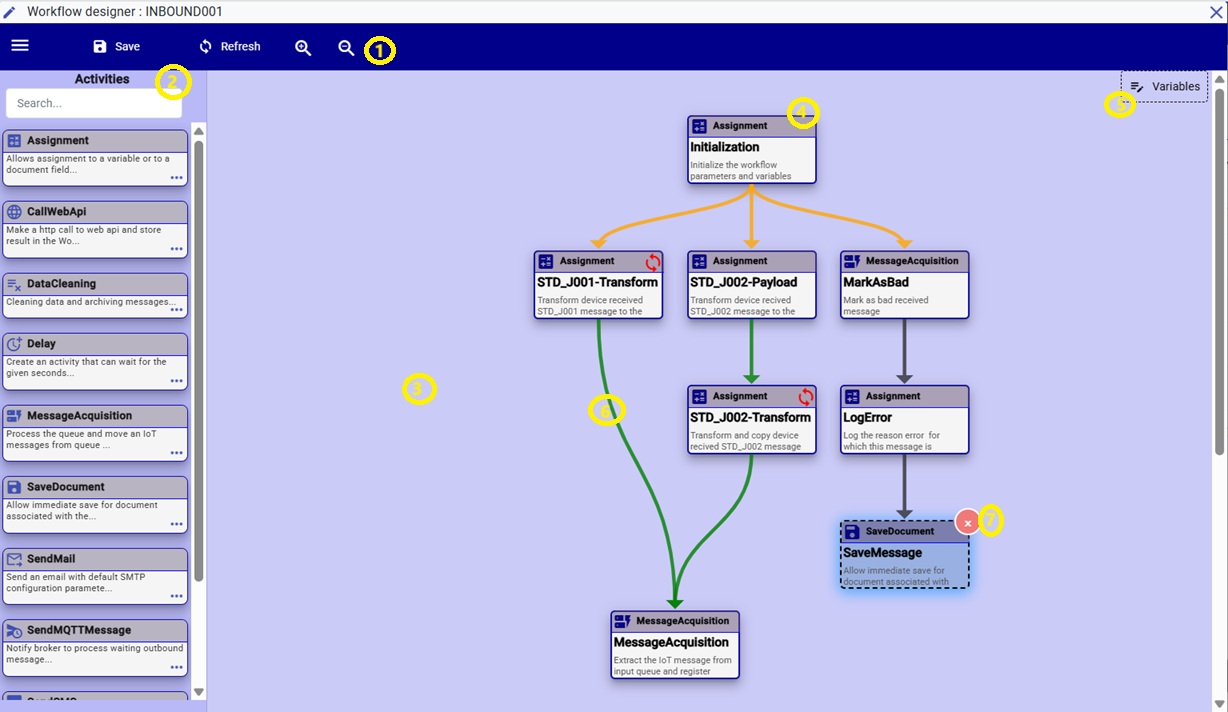Screen dimensions: 1228x712
Task: Expand the Delay activity ellipsis menu
Action: point(176,381)
